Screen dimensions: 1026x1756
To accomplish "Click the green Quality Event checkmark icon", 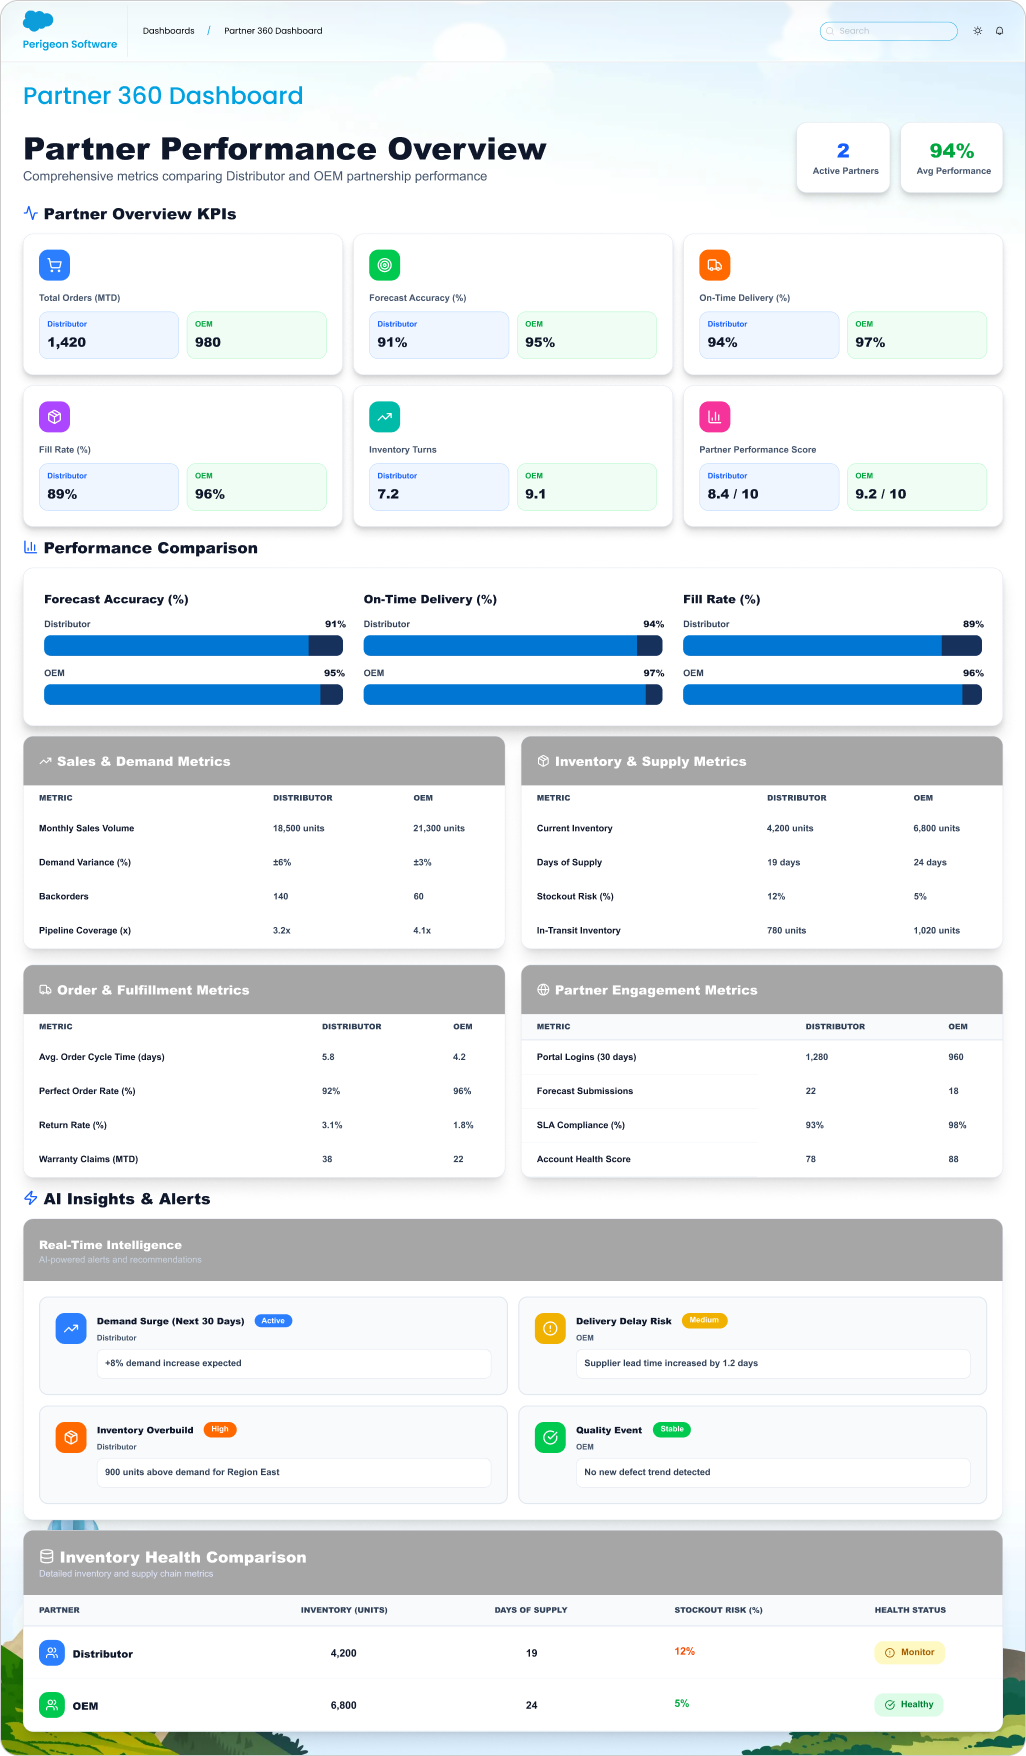I will click(550, 1438).
